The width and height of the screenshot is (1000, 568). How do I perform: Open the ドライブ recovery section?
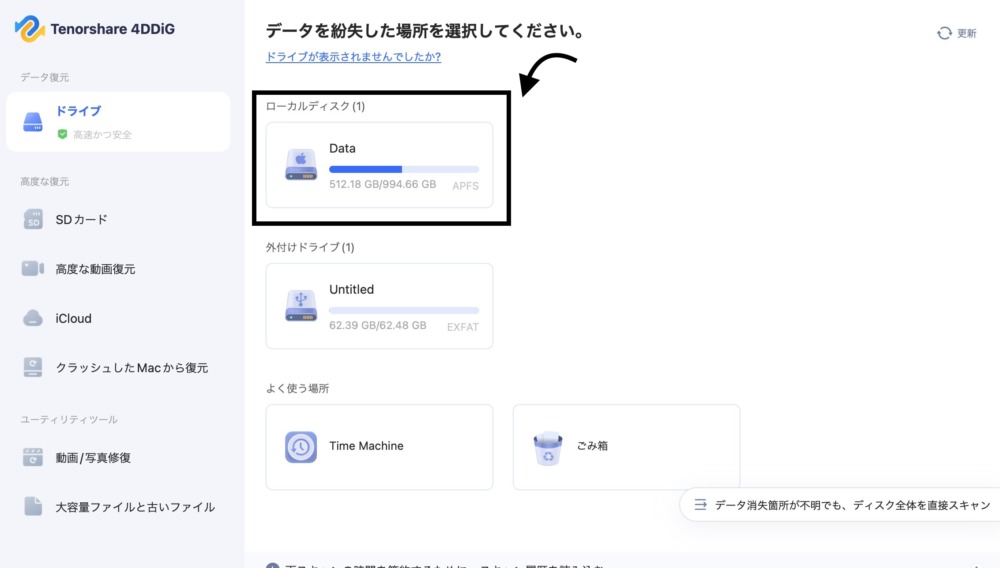(x=119, y=122)
